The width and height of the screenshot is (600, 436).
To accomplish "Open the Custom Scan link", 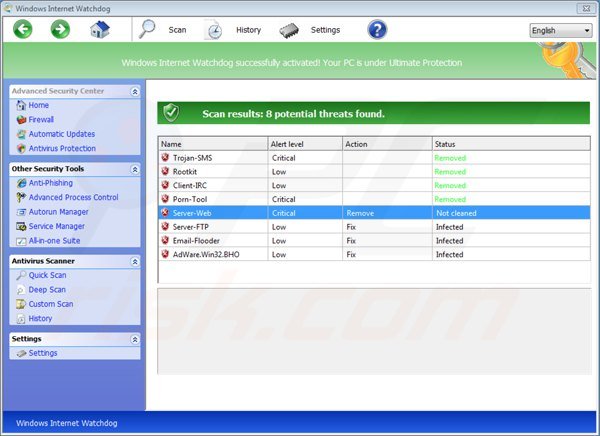I will [51, 304].
